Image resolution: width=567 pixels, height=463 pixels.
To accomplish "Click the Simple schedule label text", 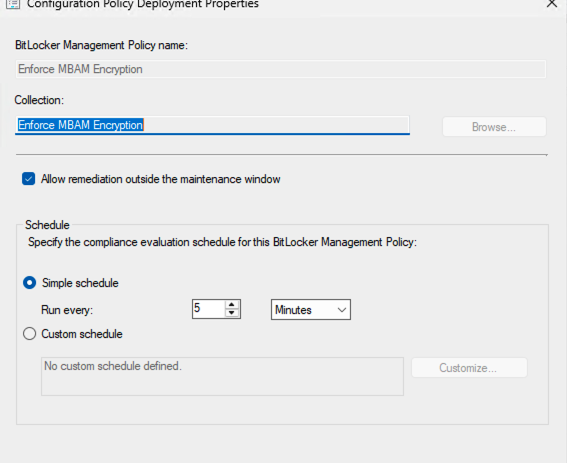I will coord(80,283).
